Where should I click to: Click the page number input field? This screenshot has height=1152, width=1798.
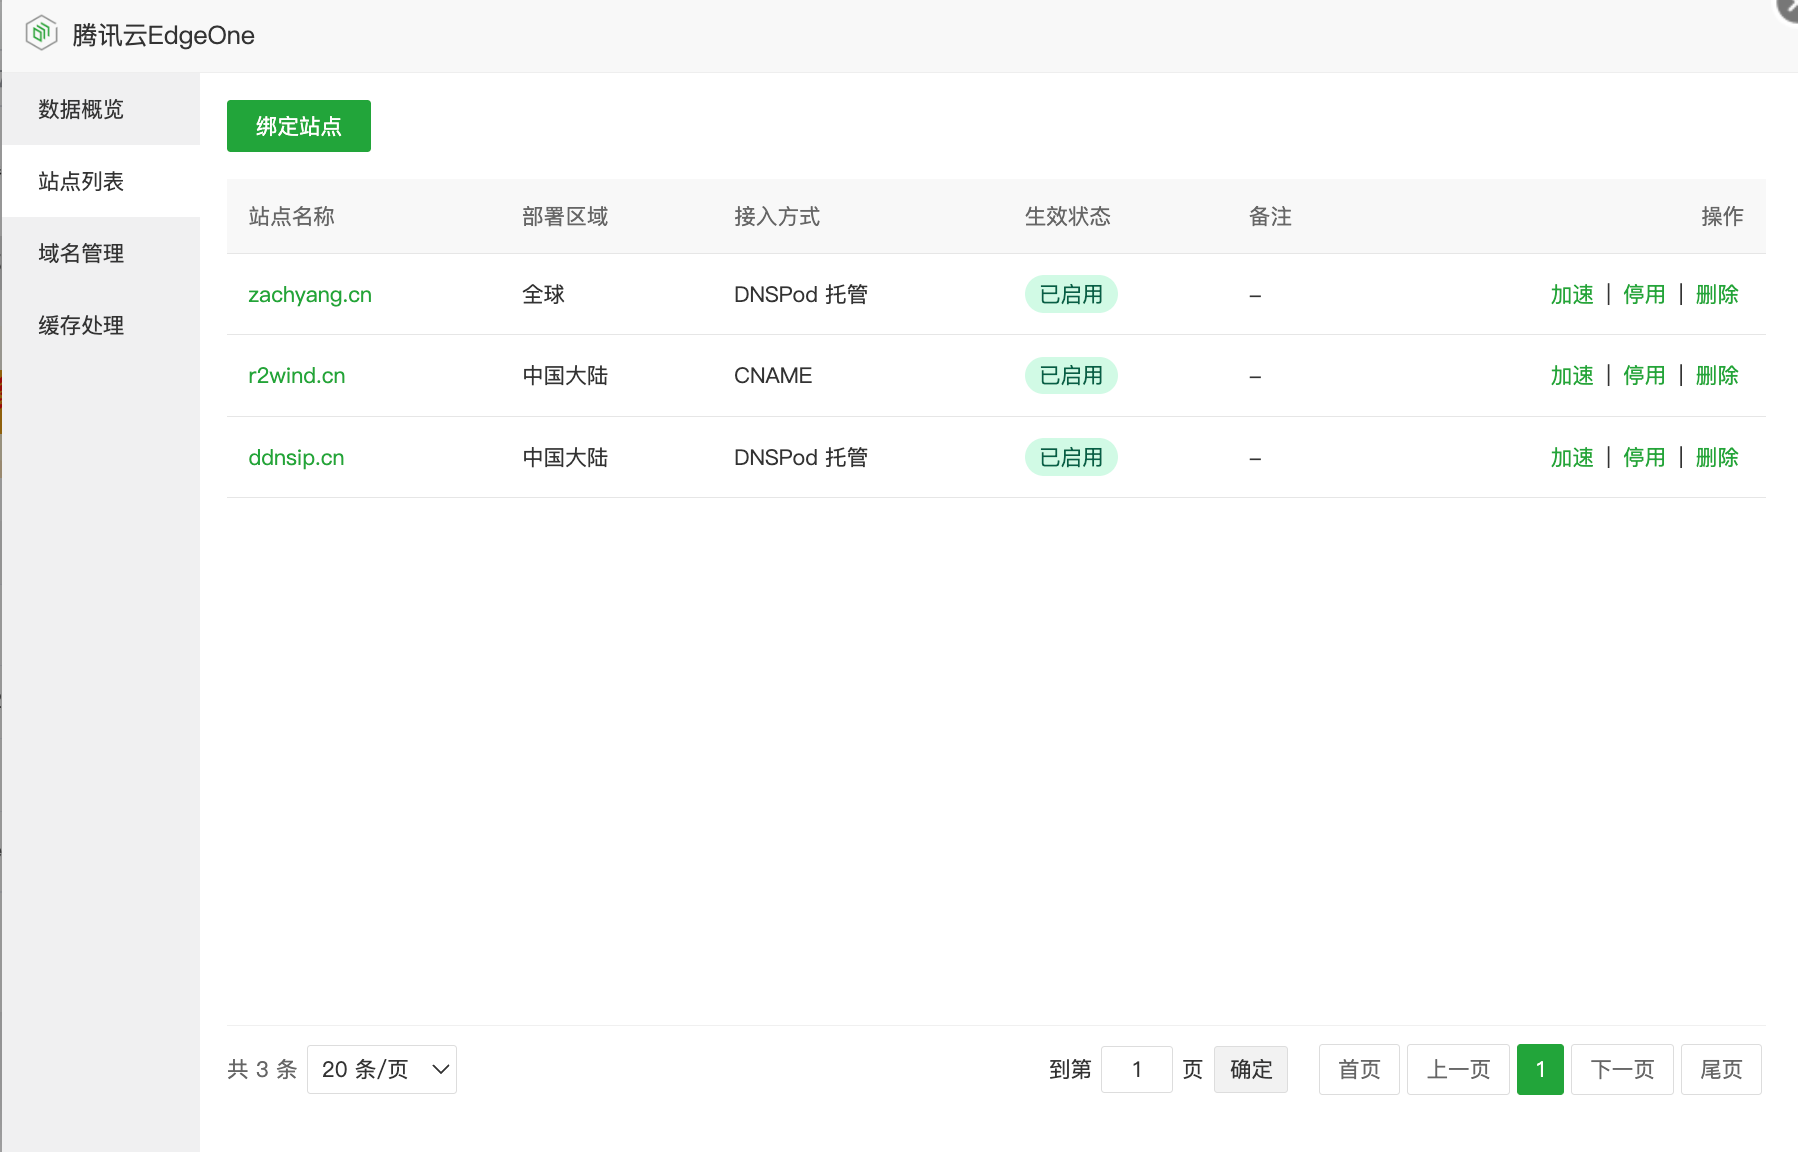tap(1137, 1069)
